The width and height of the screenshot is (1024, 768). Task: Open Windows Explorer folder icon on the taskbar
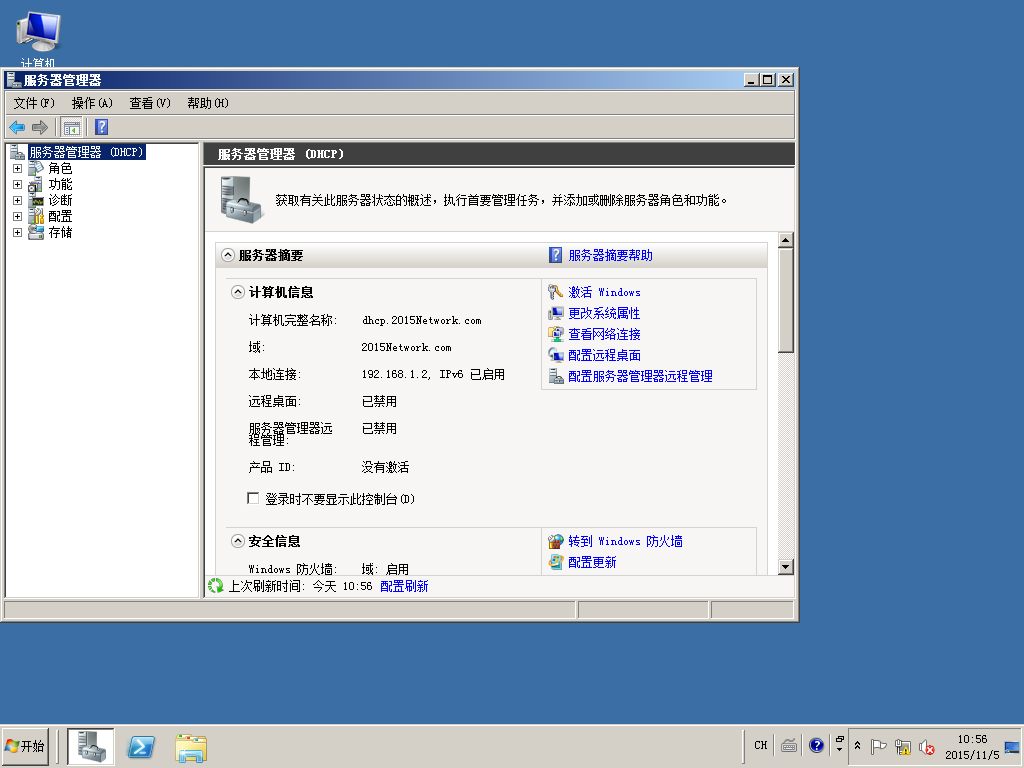pyautogui.click(x=191, y=748)
